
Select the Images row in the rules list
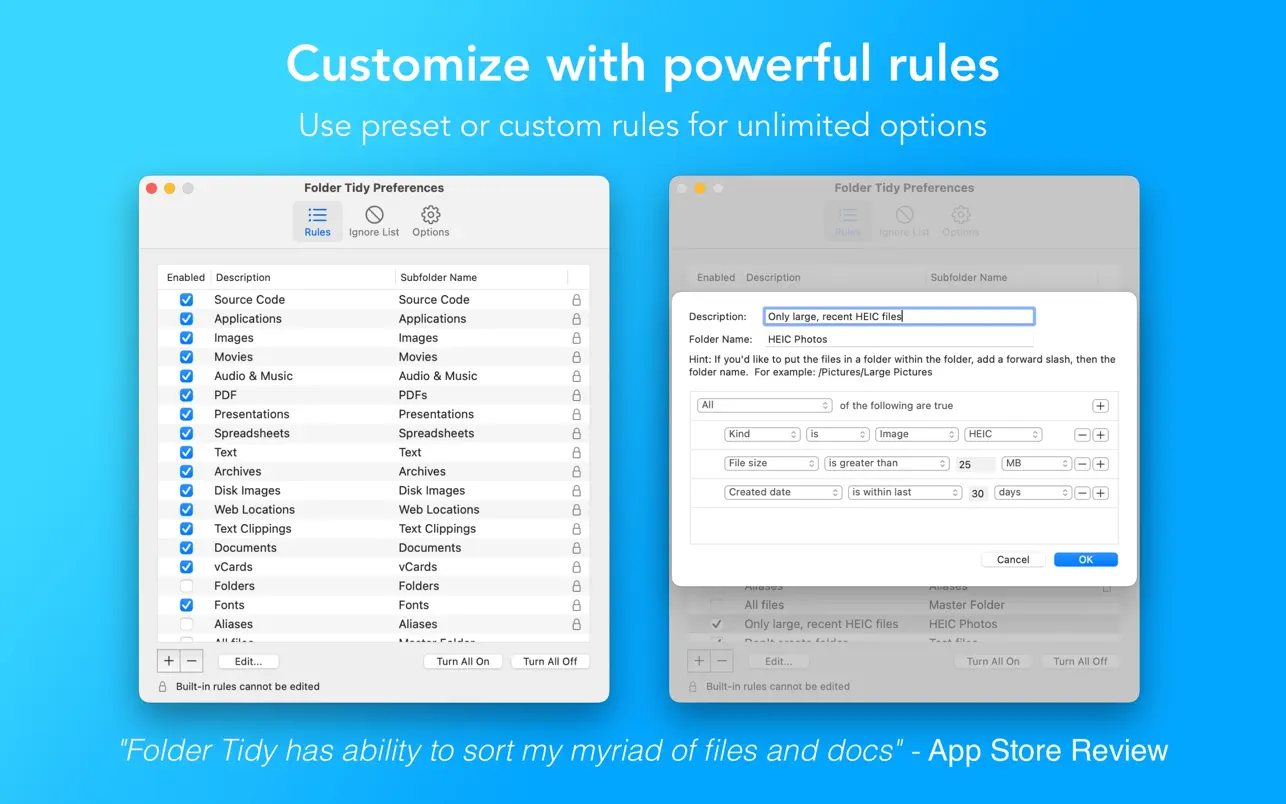(x=300, y=338)
